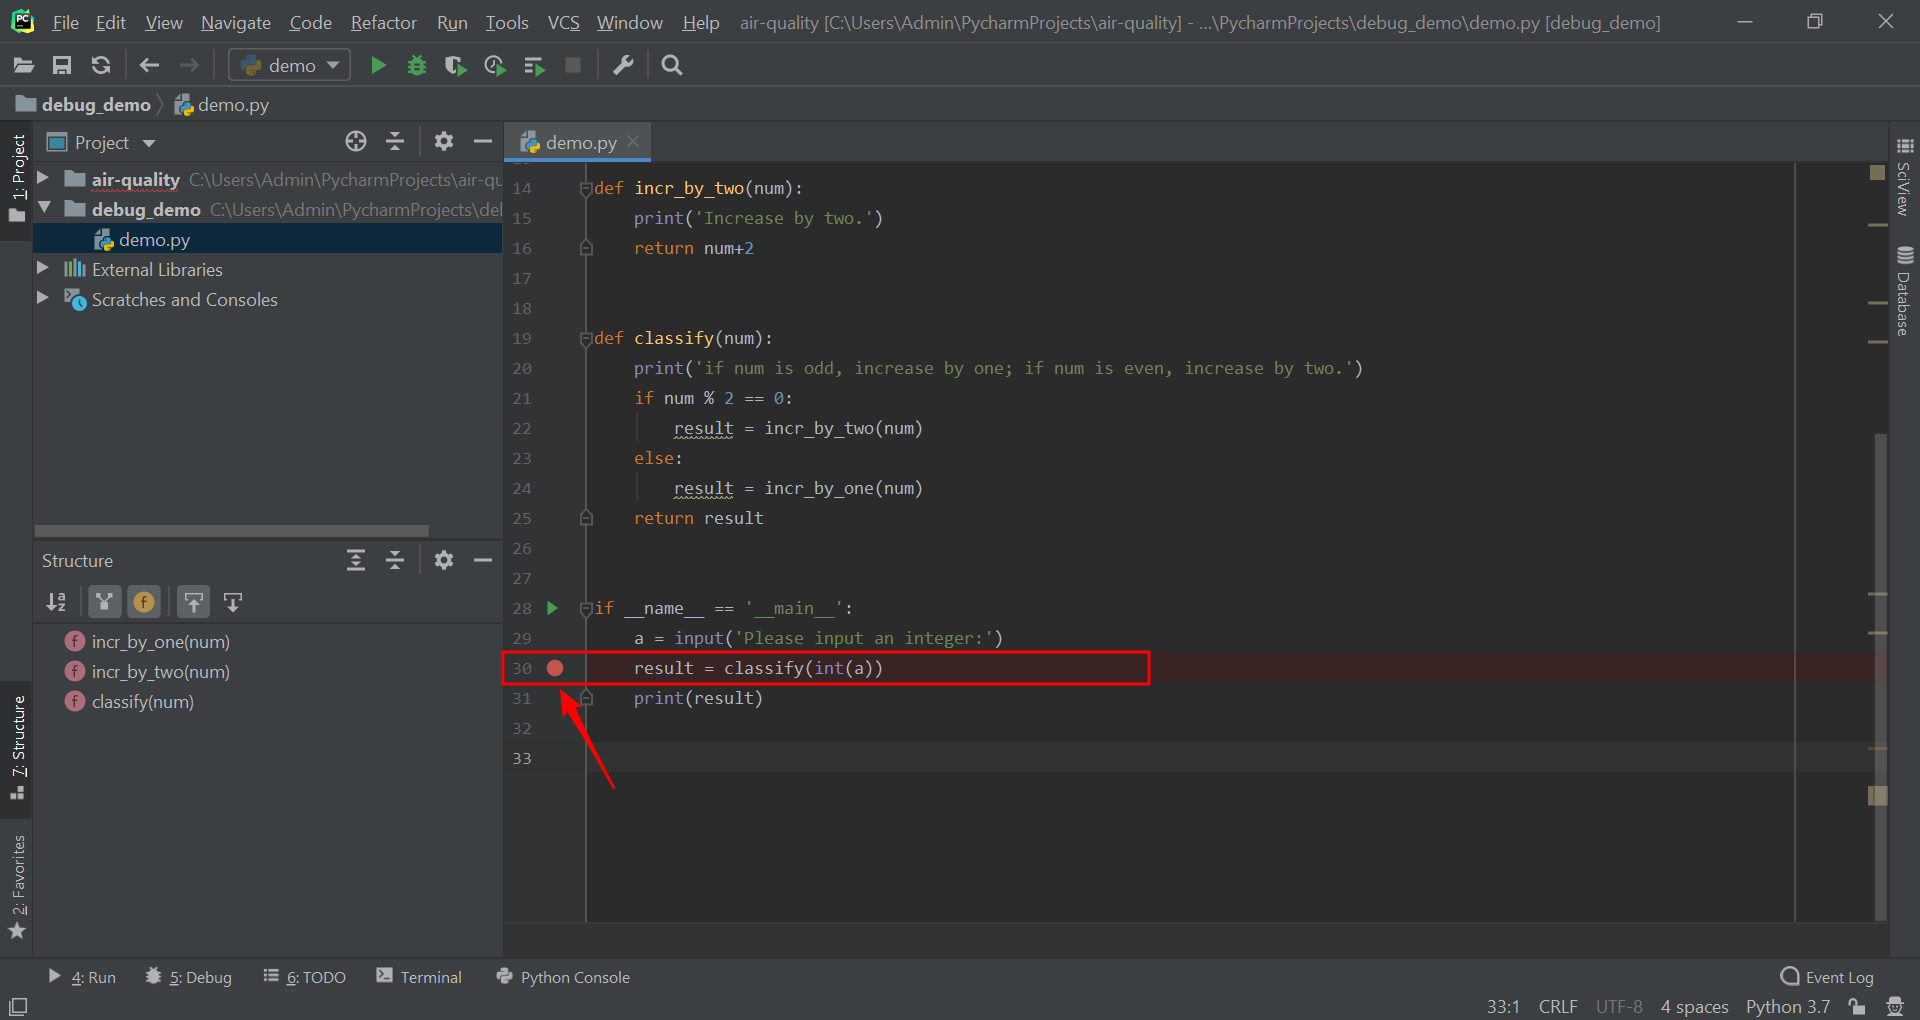Open the Event Log

[x=1838, y=977]
